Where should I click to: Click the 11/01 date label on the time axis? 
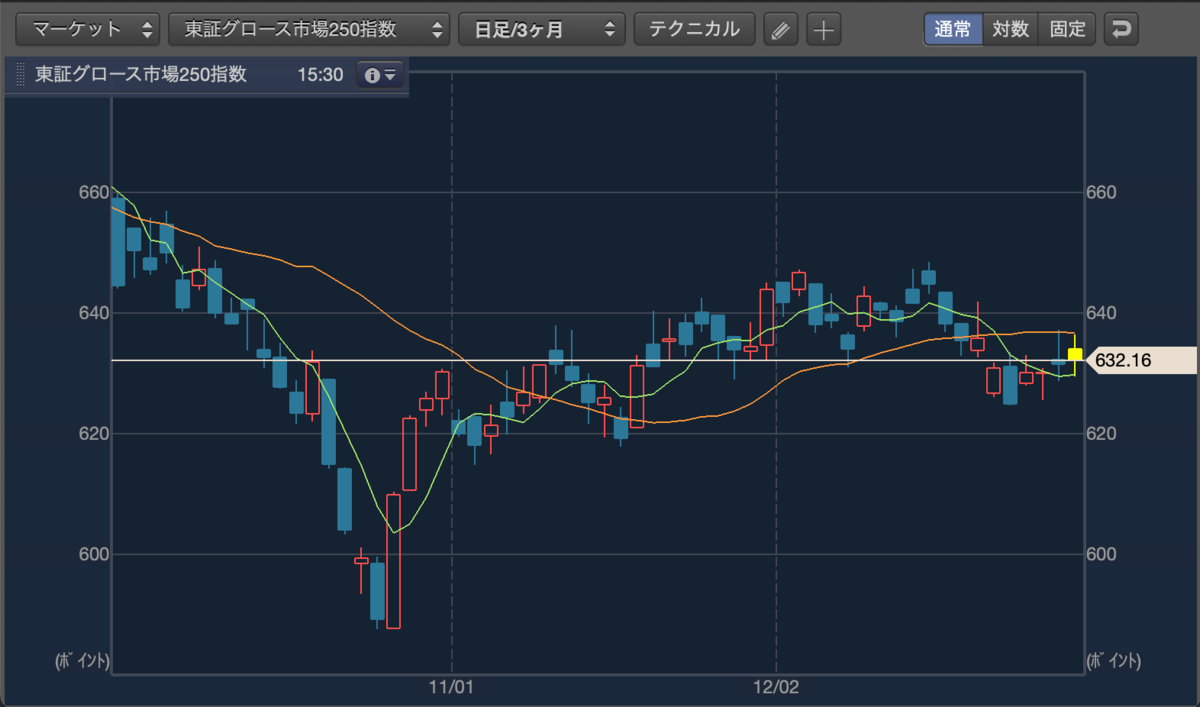pyautogui.click(x=450, y=688)
